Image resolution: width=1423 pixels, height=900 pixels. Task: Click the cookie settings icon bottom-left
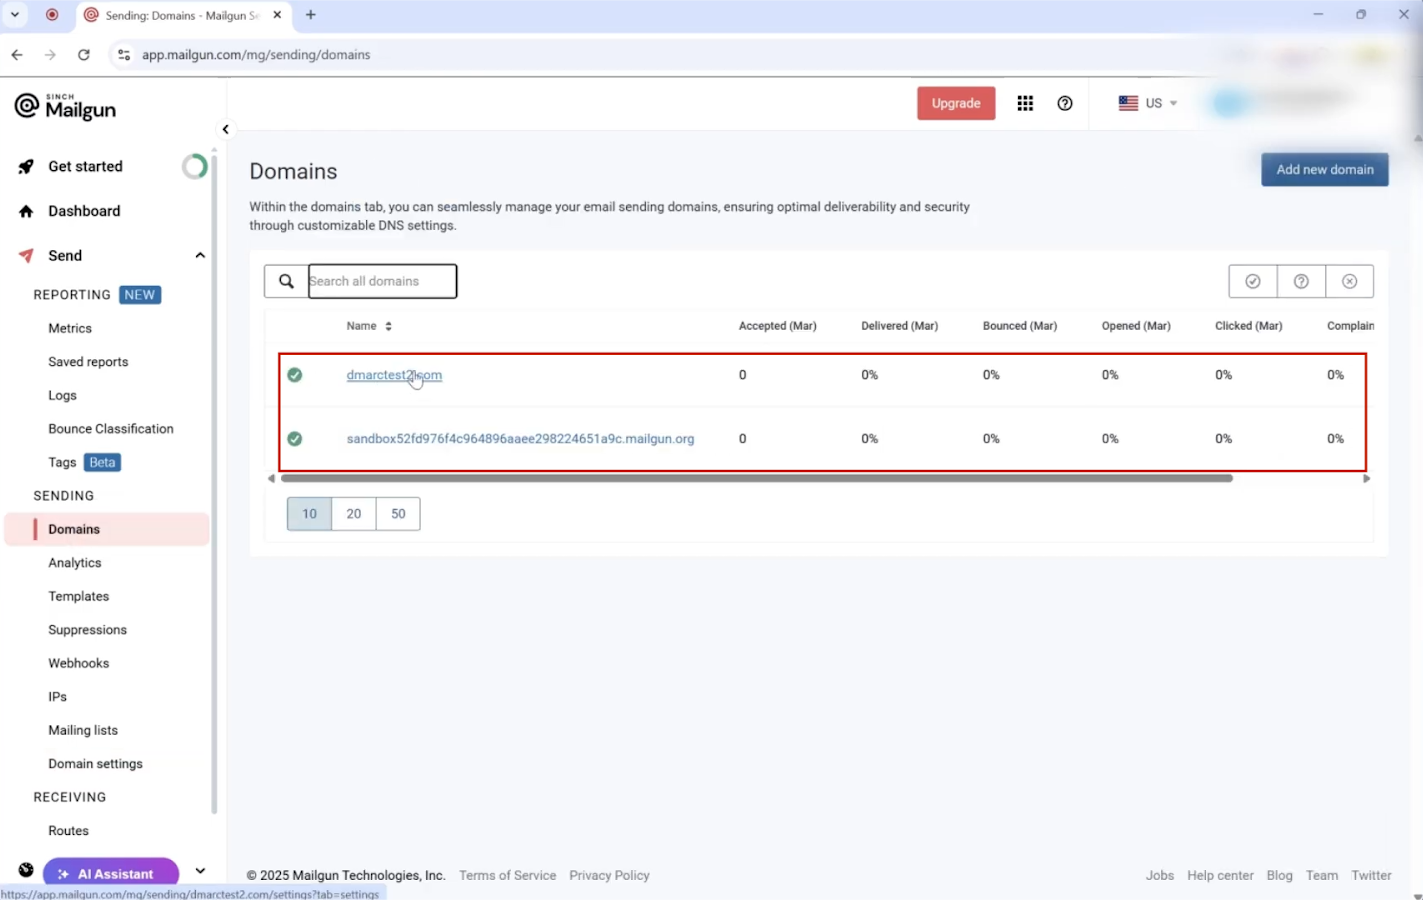click(x=26, y=870)
